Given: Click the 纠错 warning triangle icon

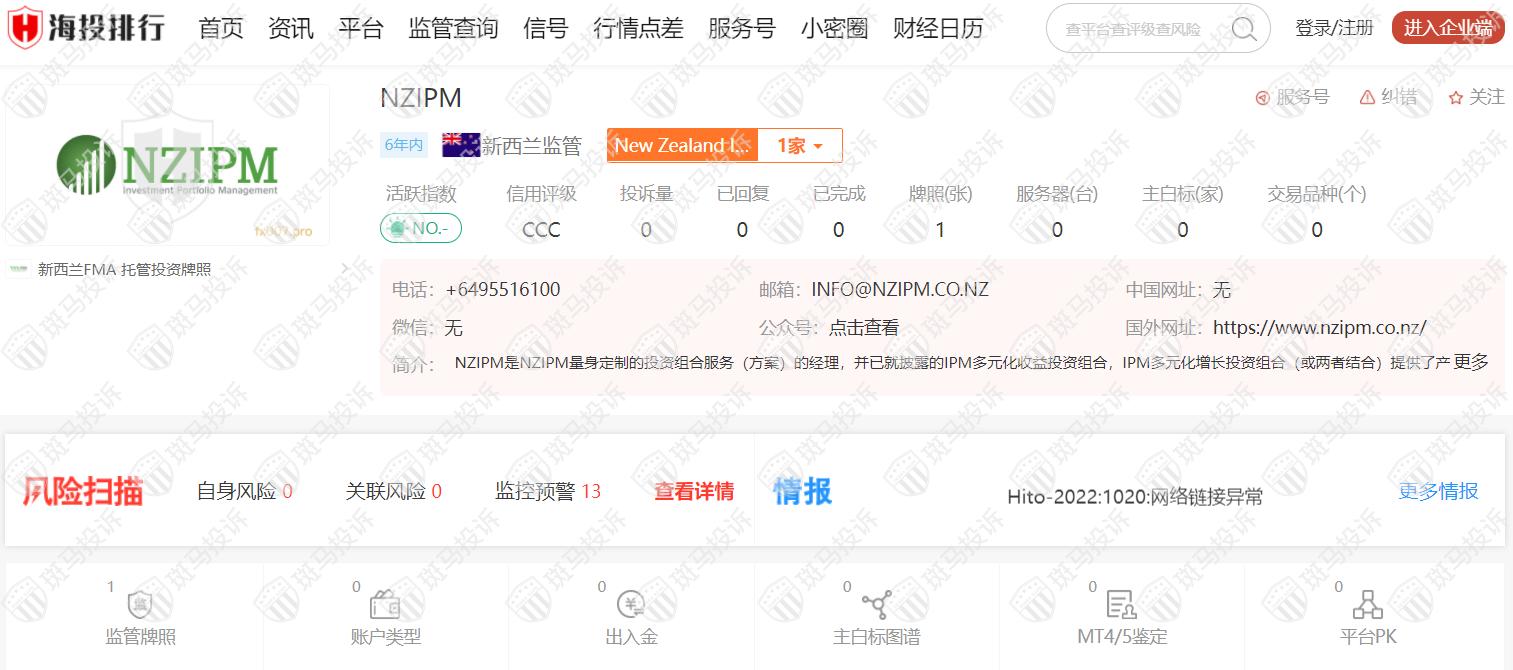Looking at the screenshot, I should click(1367, 97).
